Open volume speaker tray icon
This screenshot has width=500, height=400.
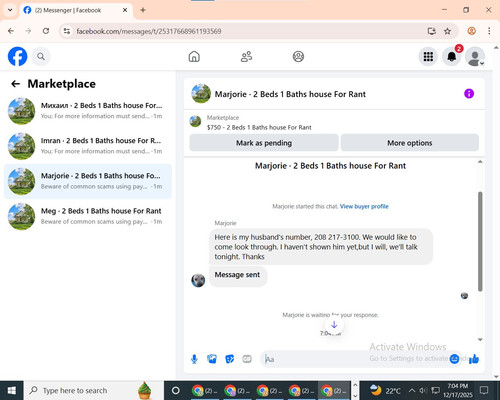point(423,390)
